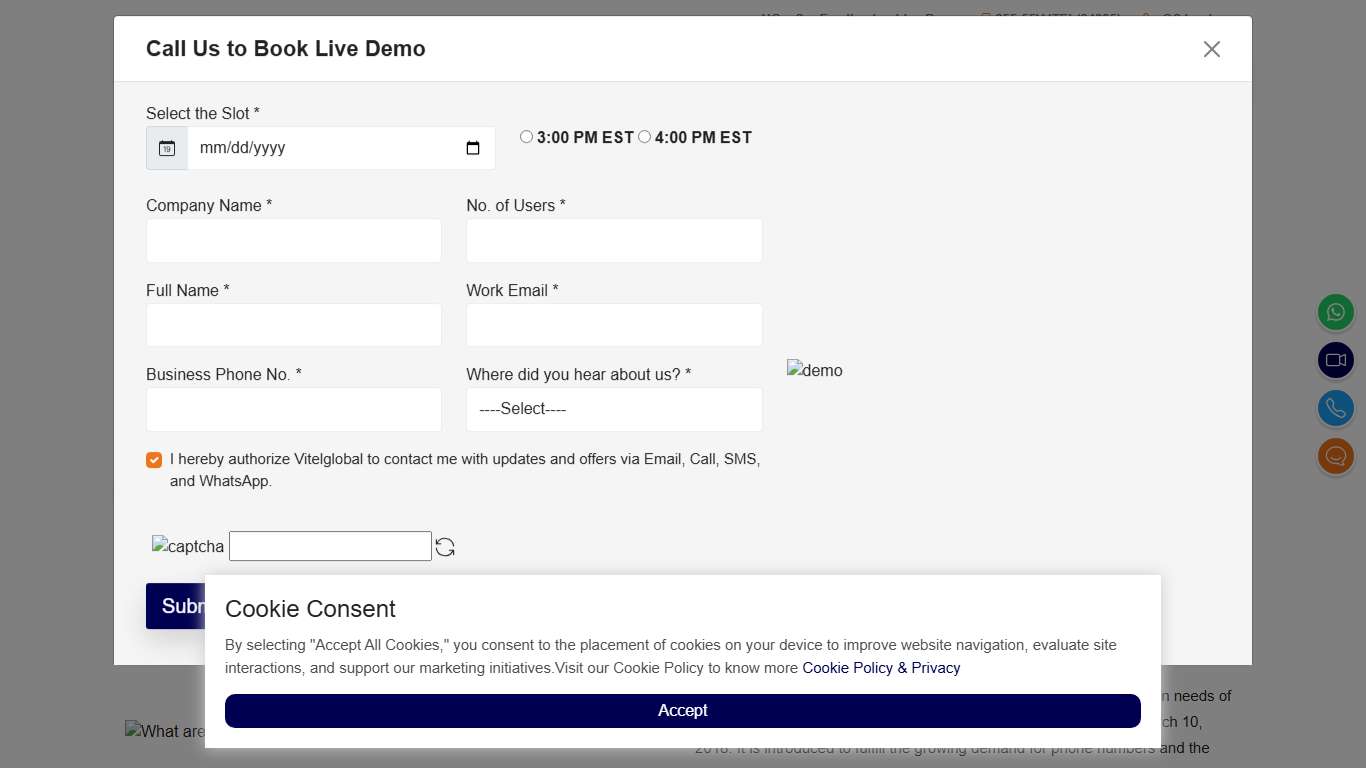Viewport: 1366px width, 768px height.
Task: Expand 'Where did you hear about us' dropdown
Action: 614,409
